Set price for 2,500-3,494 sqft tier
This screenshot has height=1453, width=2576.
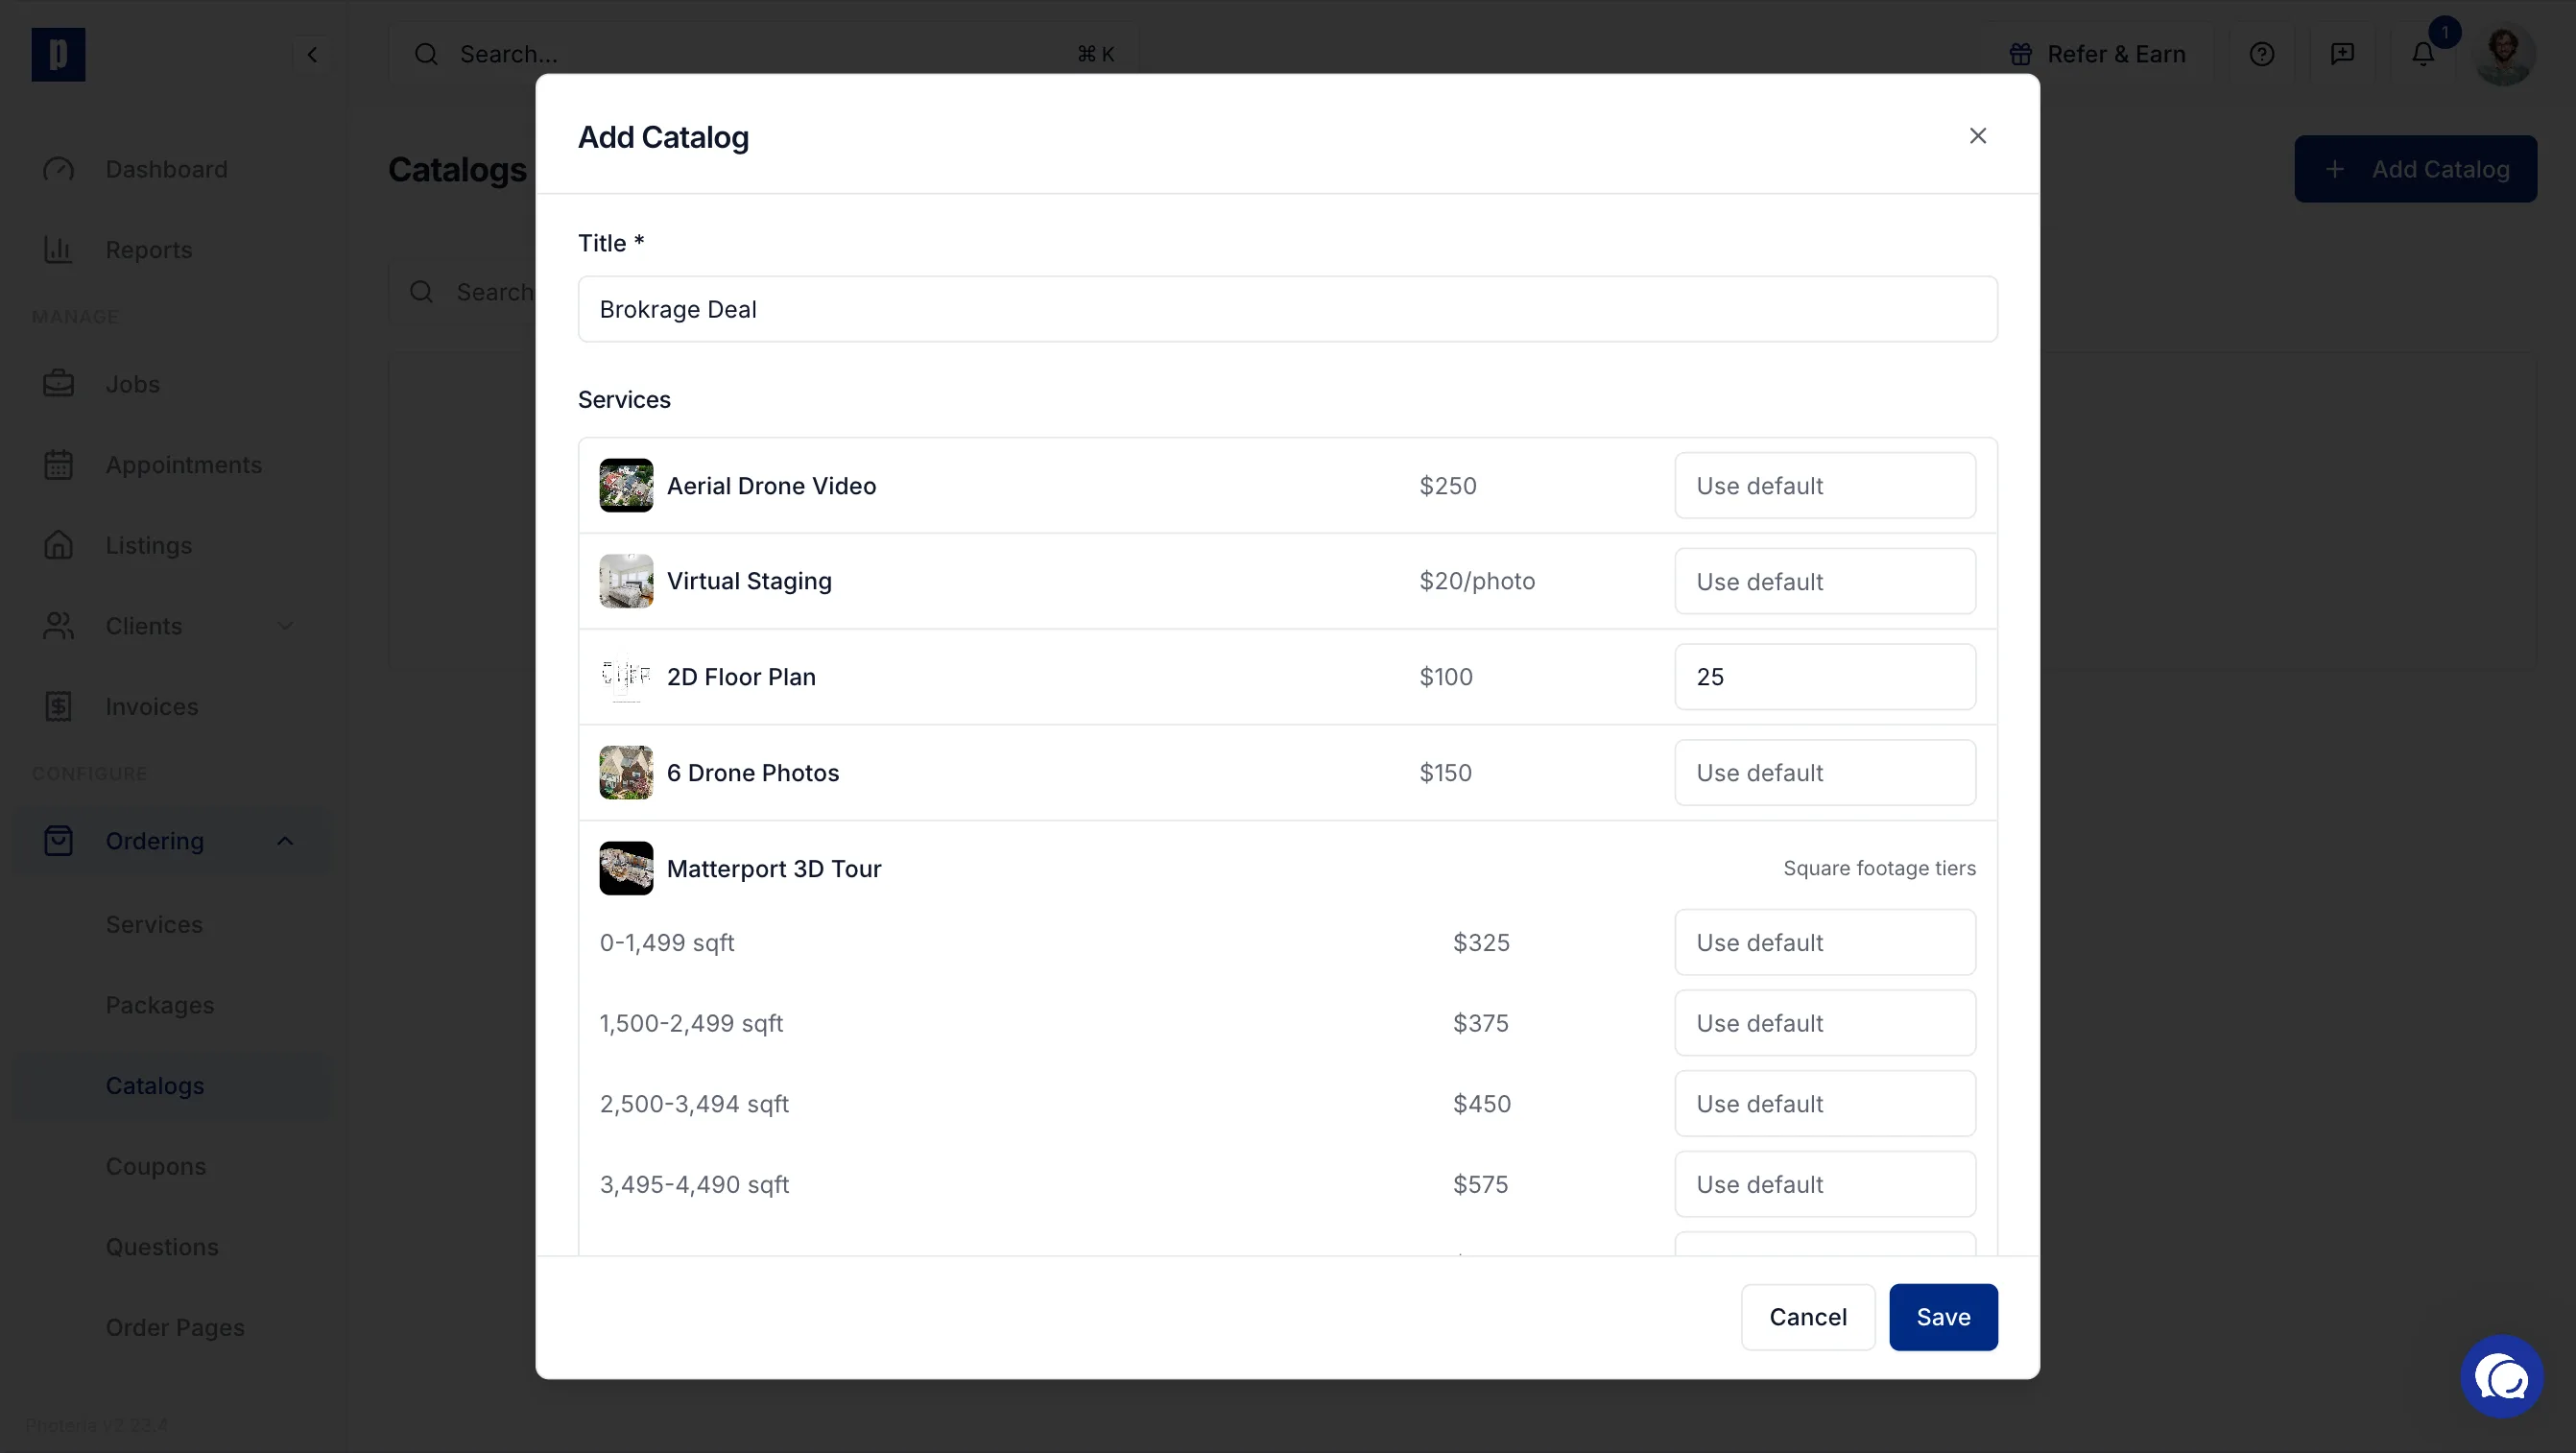pyautogui.click(x=1824, y=1104)
